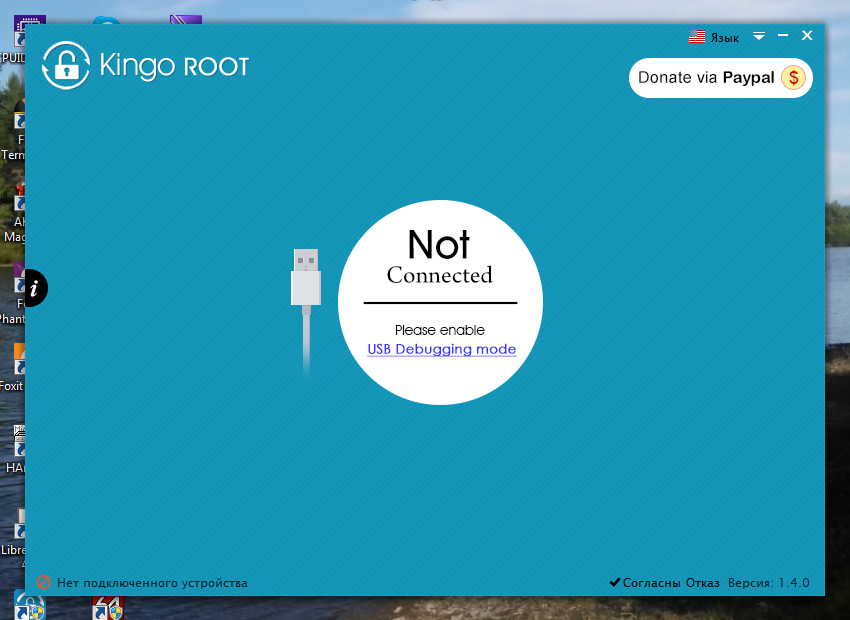Click the Not Connected status circle

(x=440, y=260)
